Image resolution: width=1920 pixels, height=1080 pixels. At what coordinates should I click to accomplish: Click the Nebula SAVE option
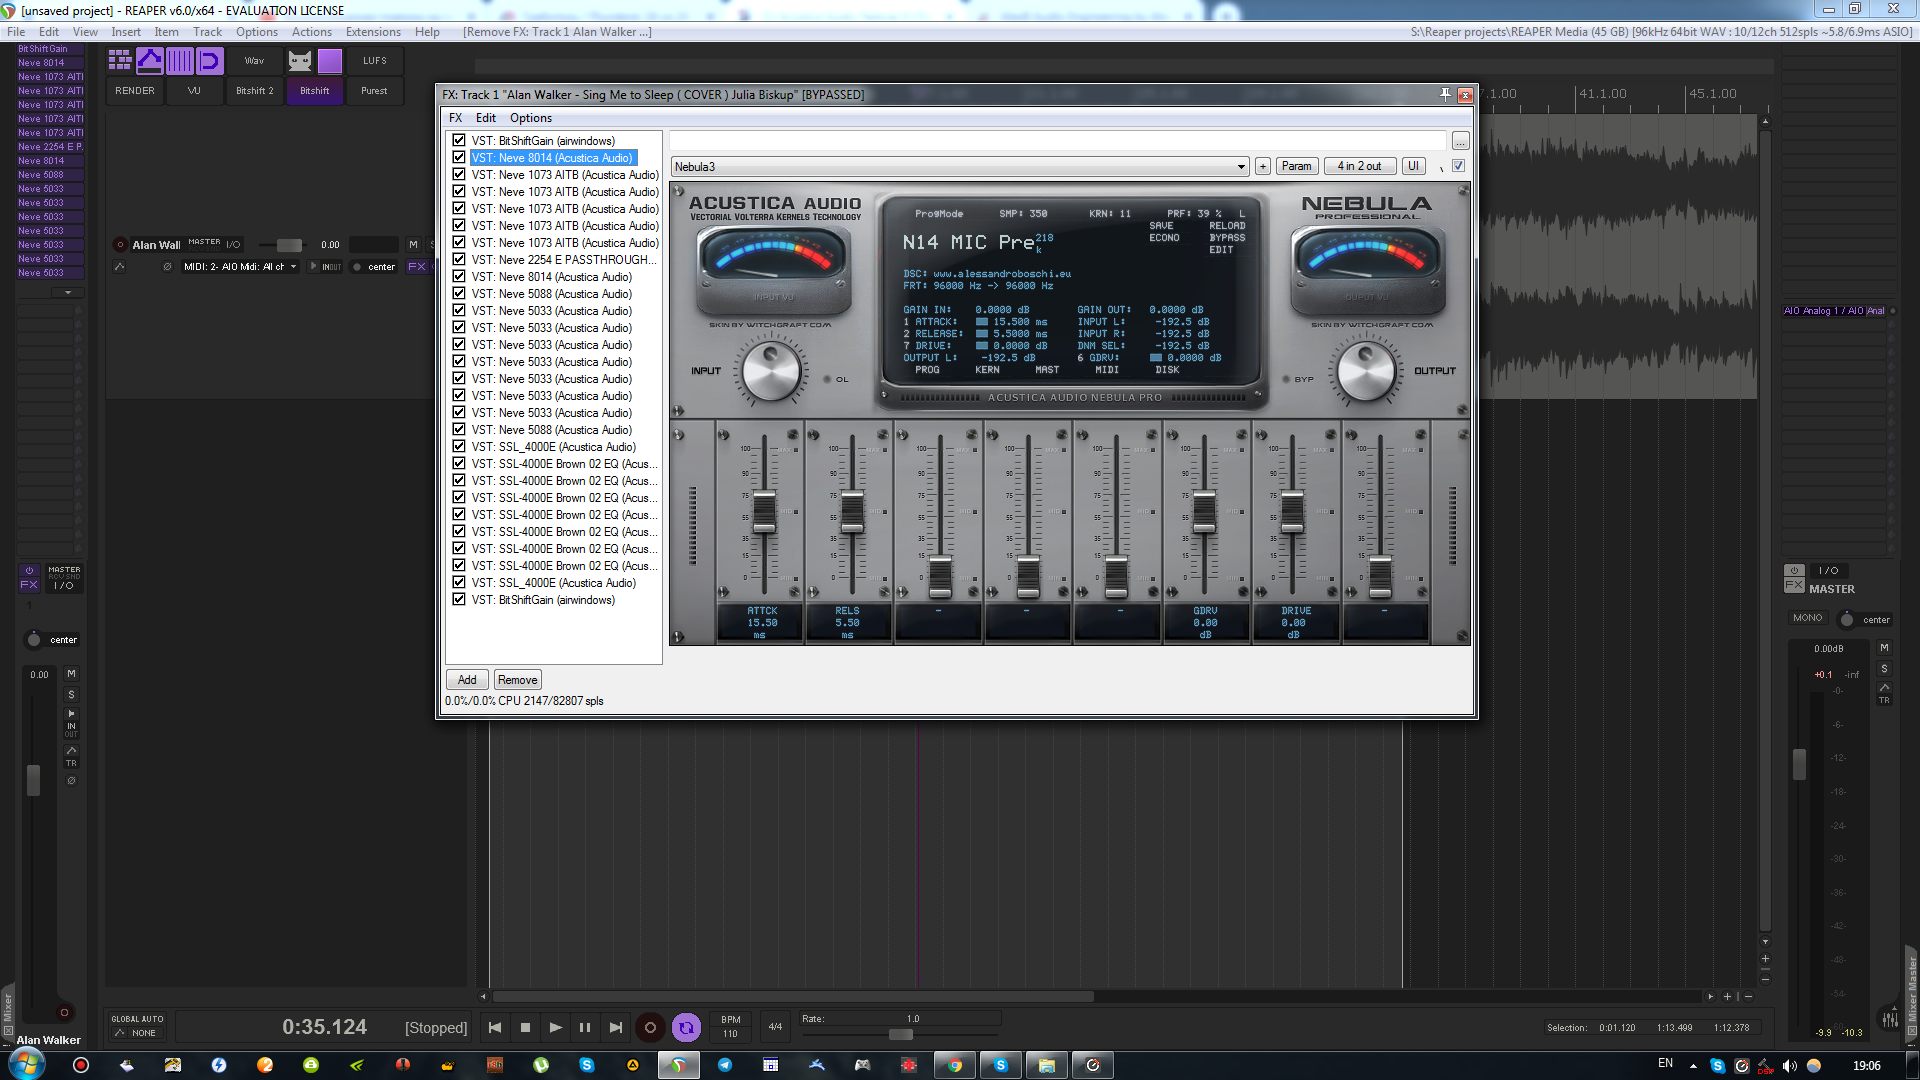coord(1161,226)
